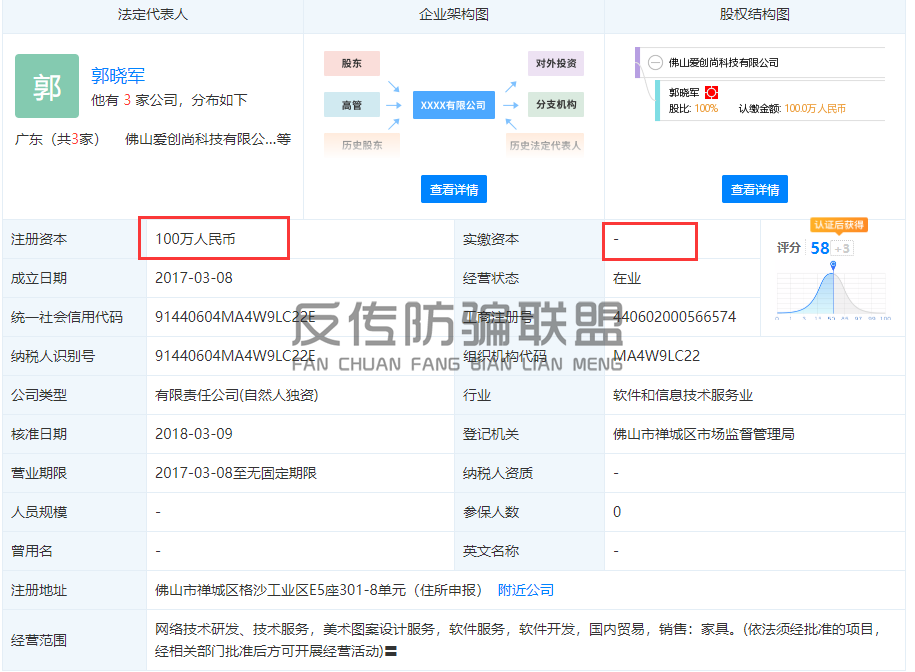The image size is (915, 672).
Task: Click the red badge icon beside 郭晓军 shareholder
Action: 712,92
